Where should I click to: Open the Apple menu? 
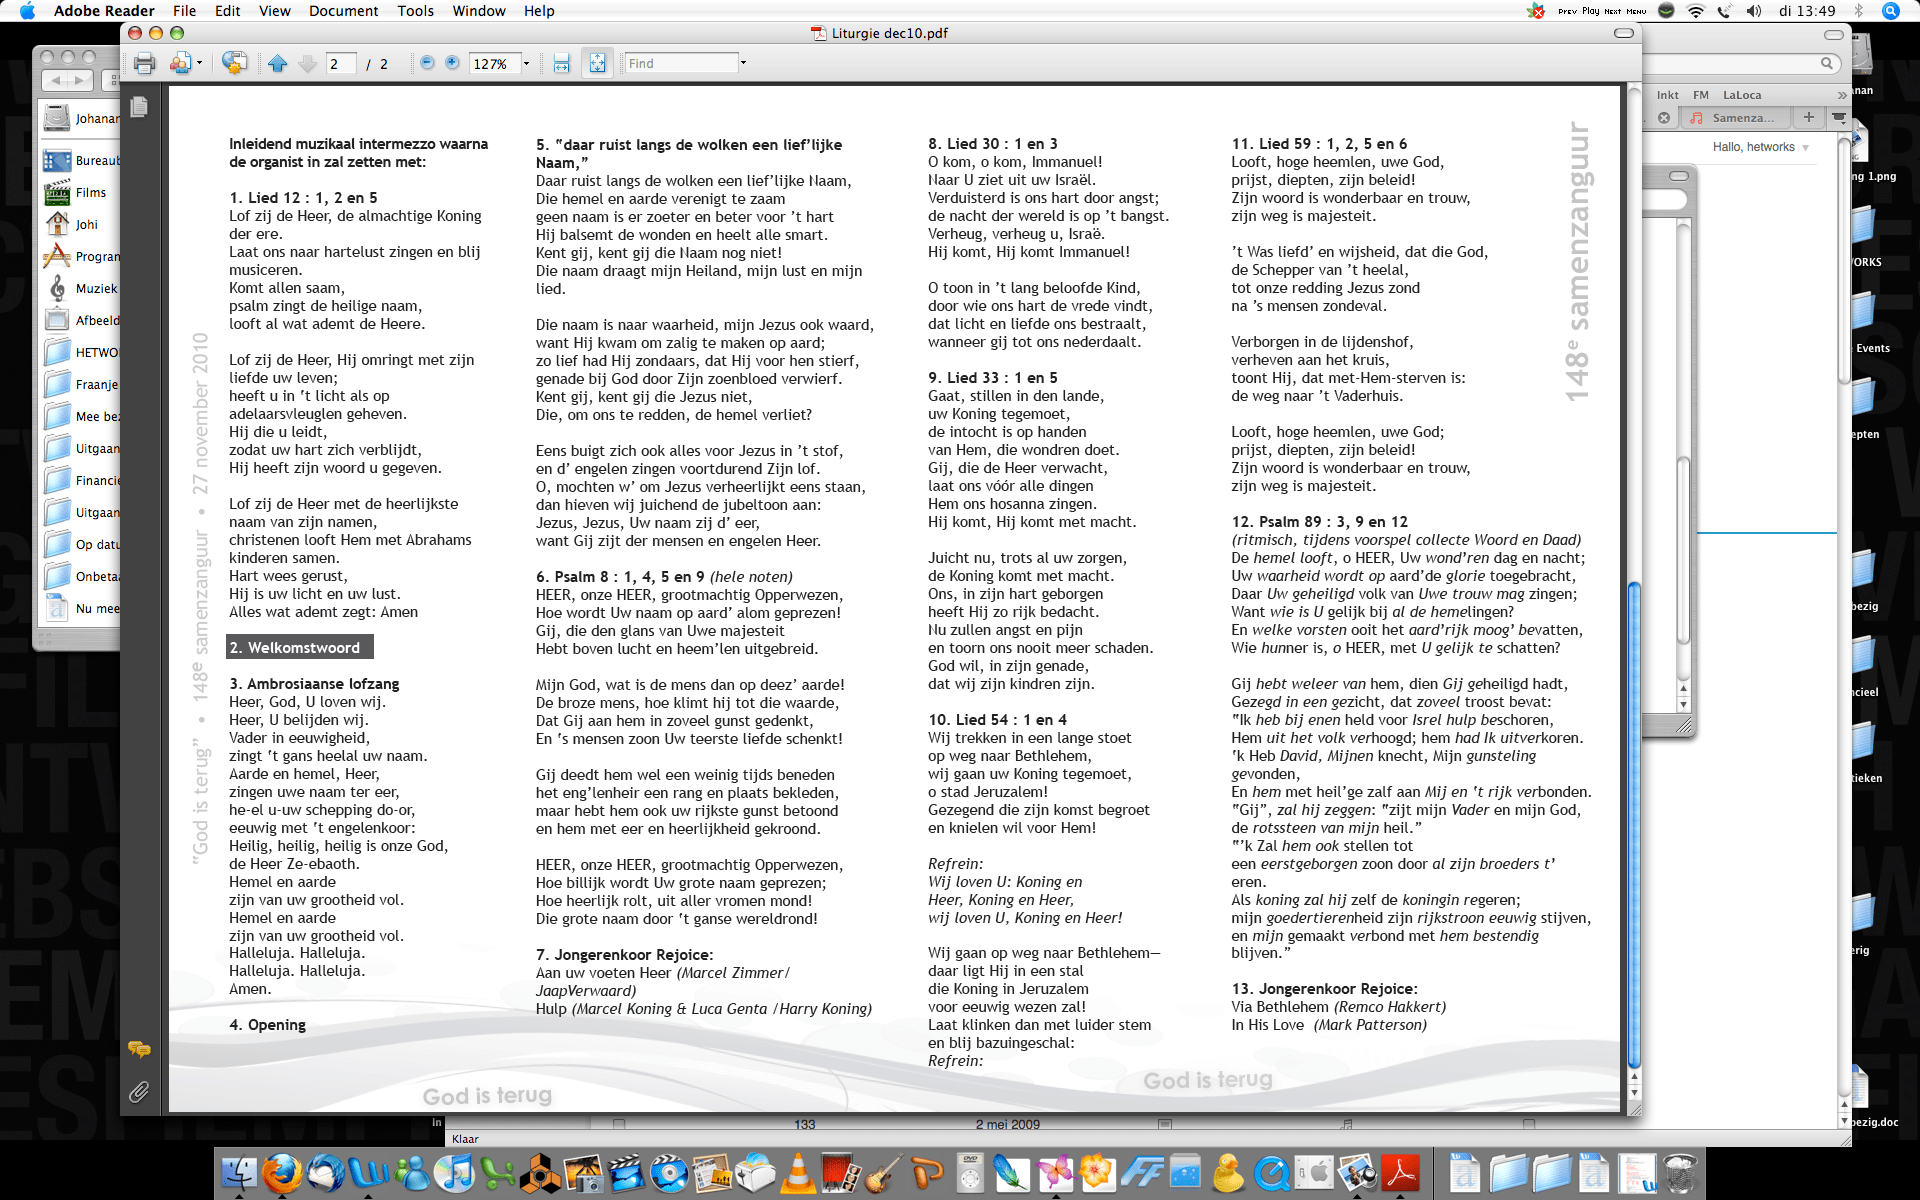(x=27, y=11)
